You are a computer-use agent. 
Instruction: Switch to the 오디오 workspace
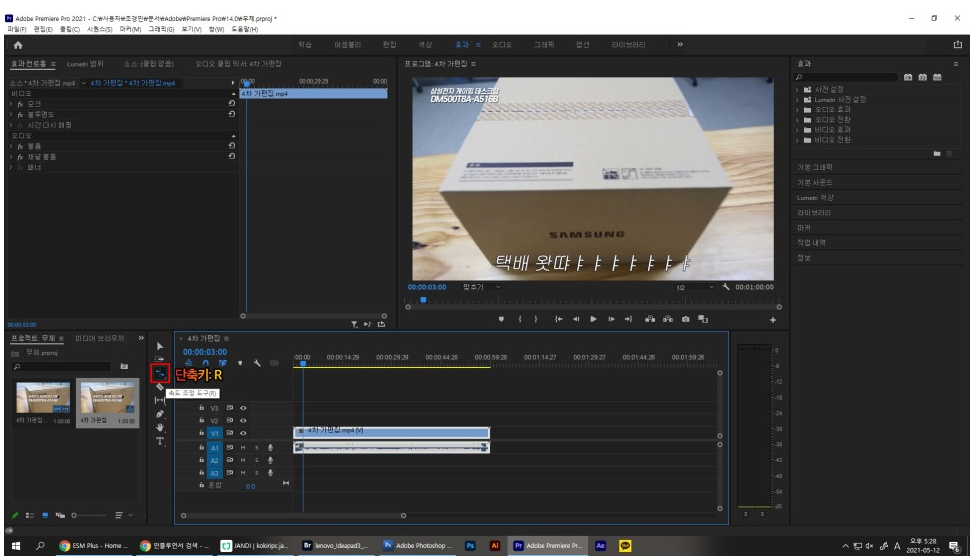(502, 45)
